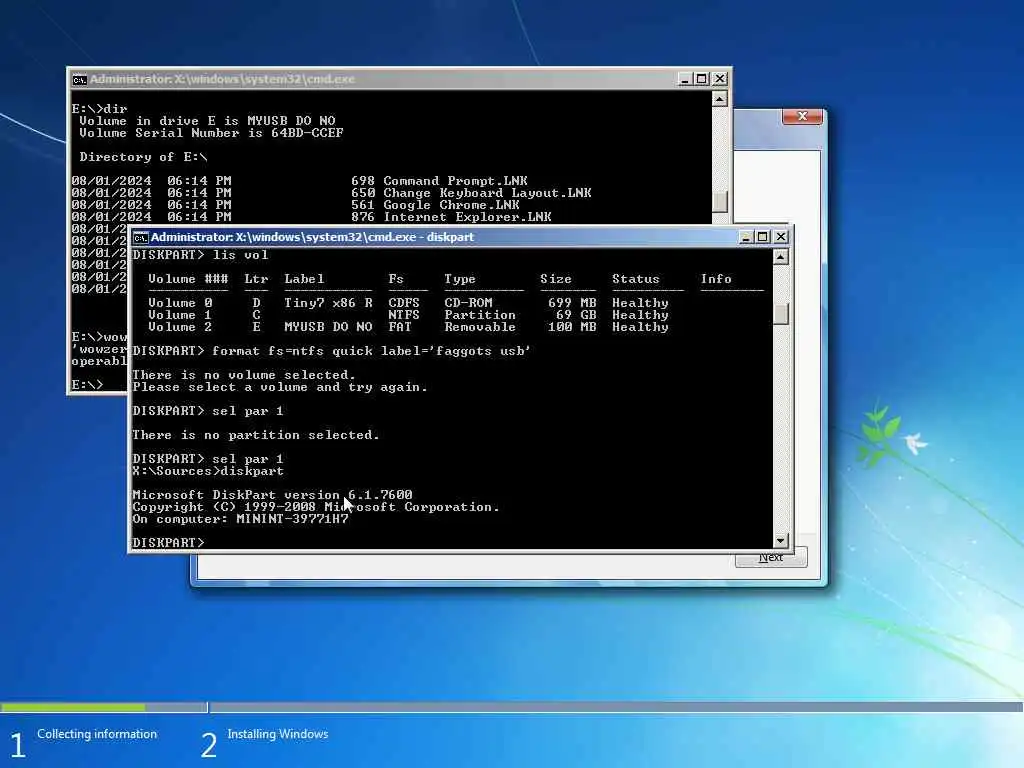This screenshot has width=1024, height=768.
Task: Click background cmd window scrollbar thumb
Action: coord(719,201)
